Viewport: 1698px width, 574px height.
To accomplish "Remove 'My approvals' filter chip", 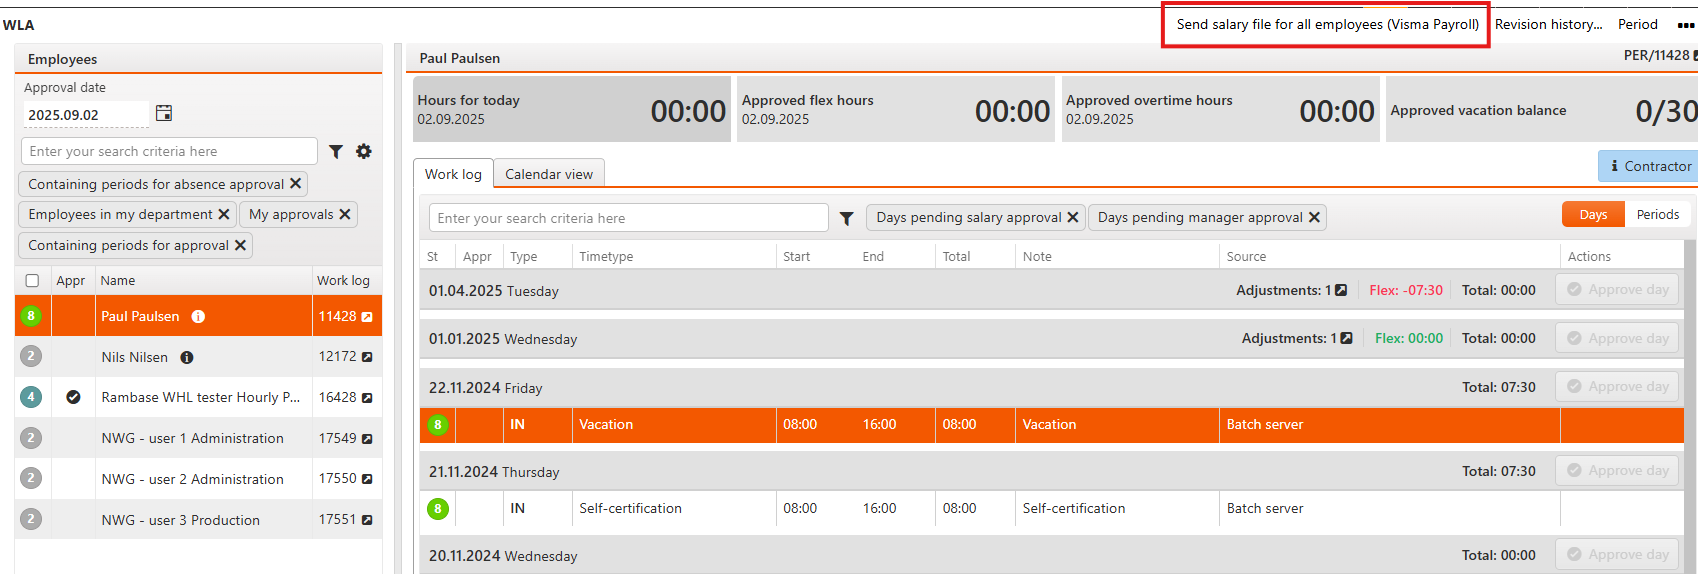I will point(345,214).
